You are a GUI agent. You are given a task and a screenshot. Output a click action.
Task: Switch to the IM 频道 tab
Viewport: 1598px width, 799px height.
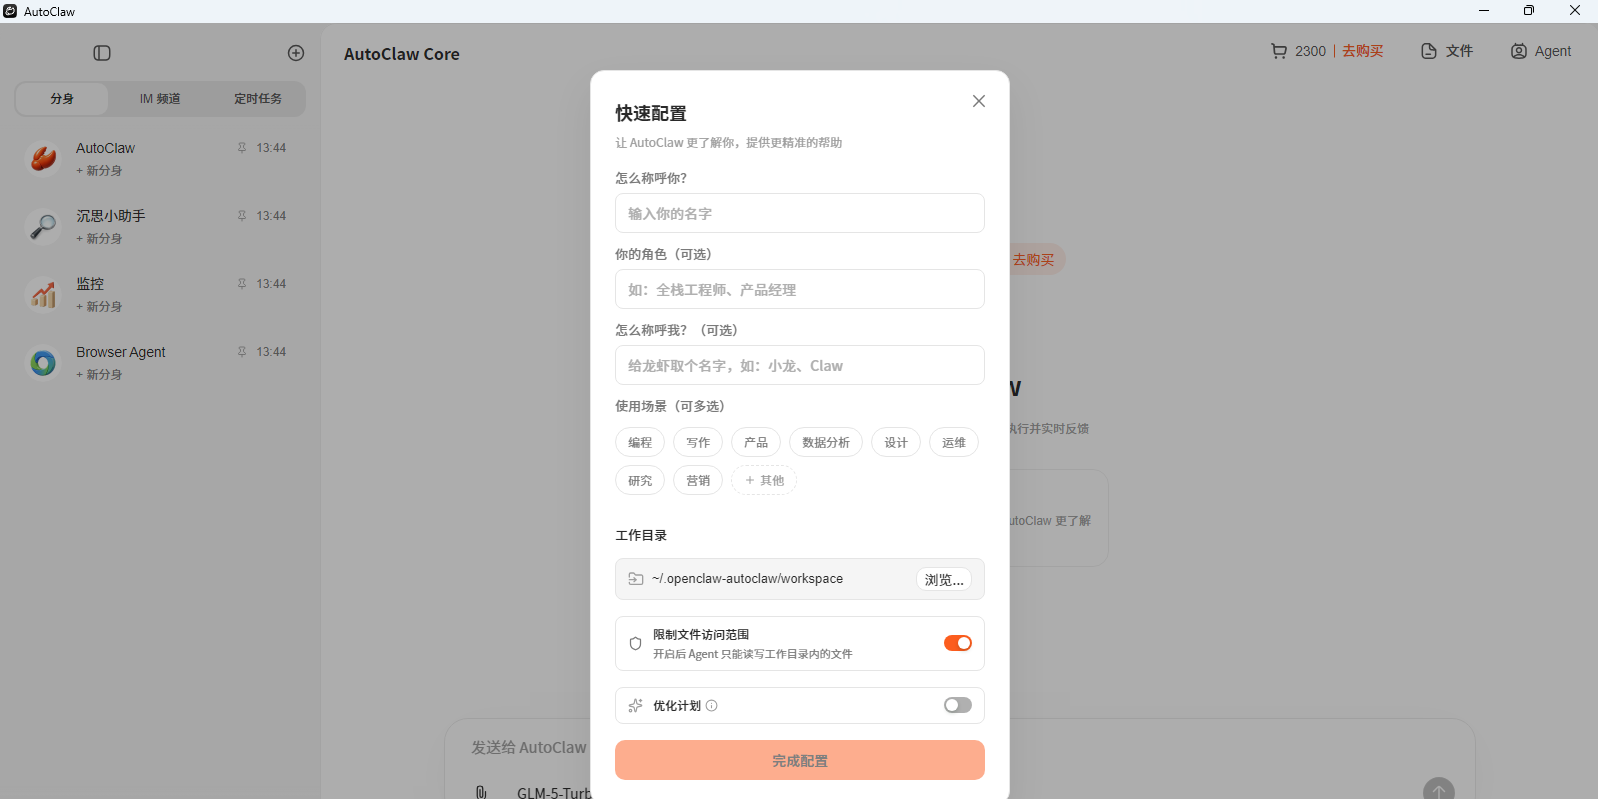click(x=160, y=99)
